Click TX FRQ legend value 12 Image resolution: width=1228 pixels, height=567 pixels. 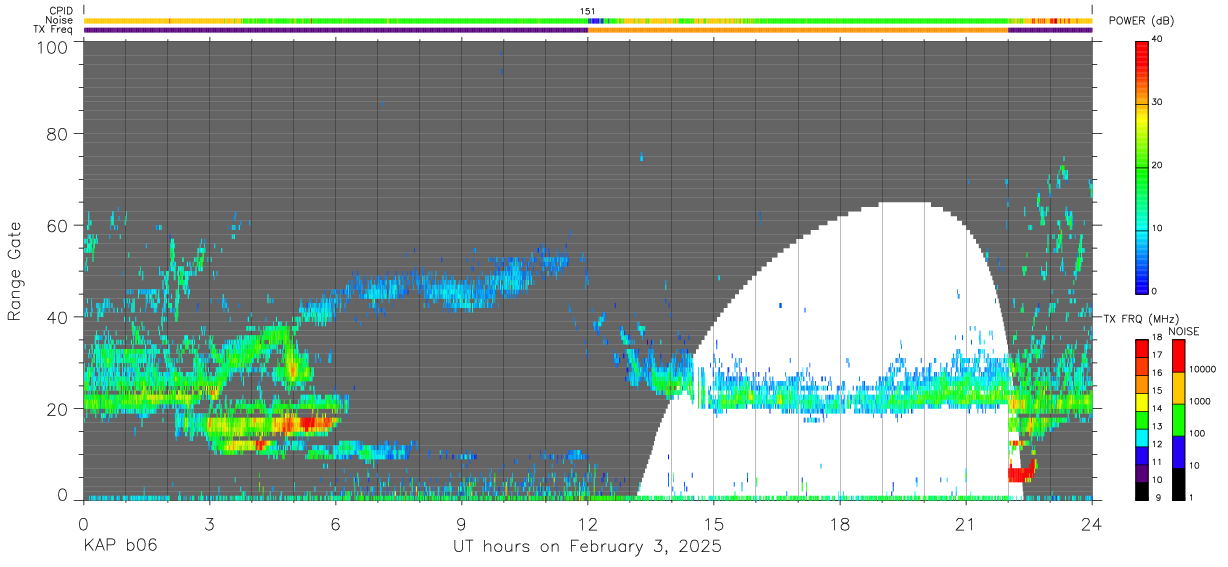pyautogui.click(x=1158, y=445)
